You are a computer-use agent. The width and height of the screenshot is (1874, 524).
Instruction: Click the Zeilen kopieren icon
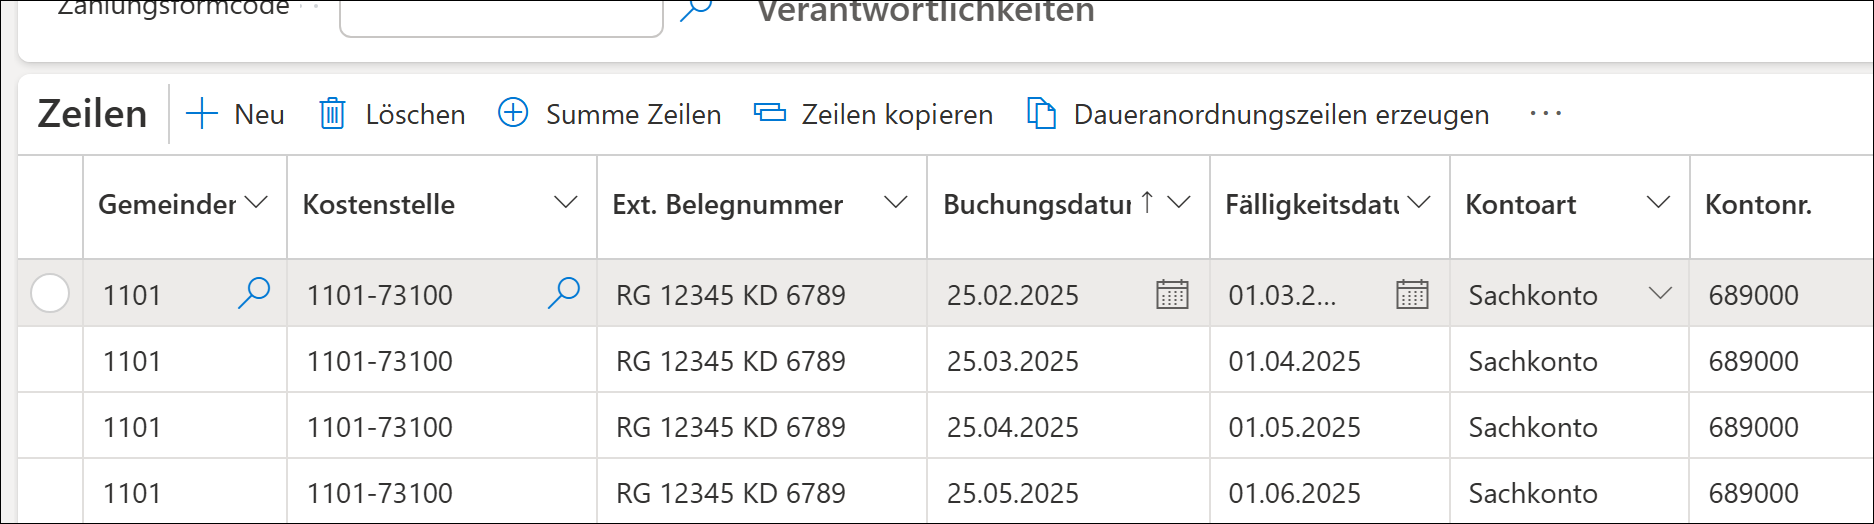769,113
